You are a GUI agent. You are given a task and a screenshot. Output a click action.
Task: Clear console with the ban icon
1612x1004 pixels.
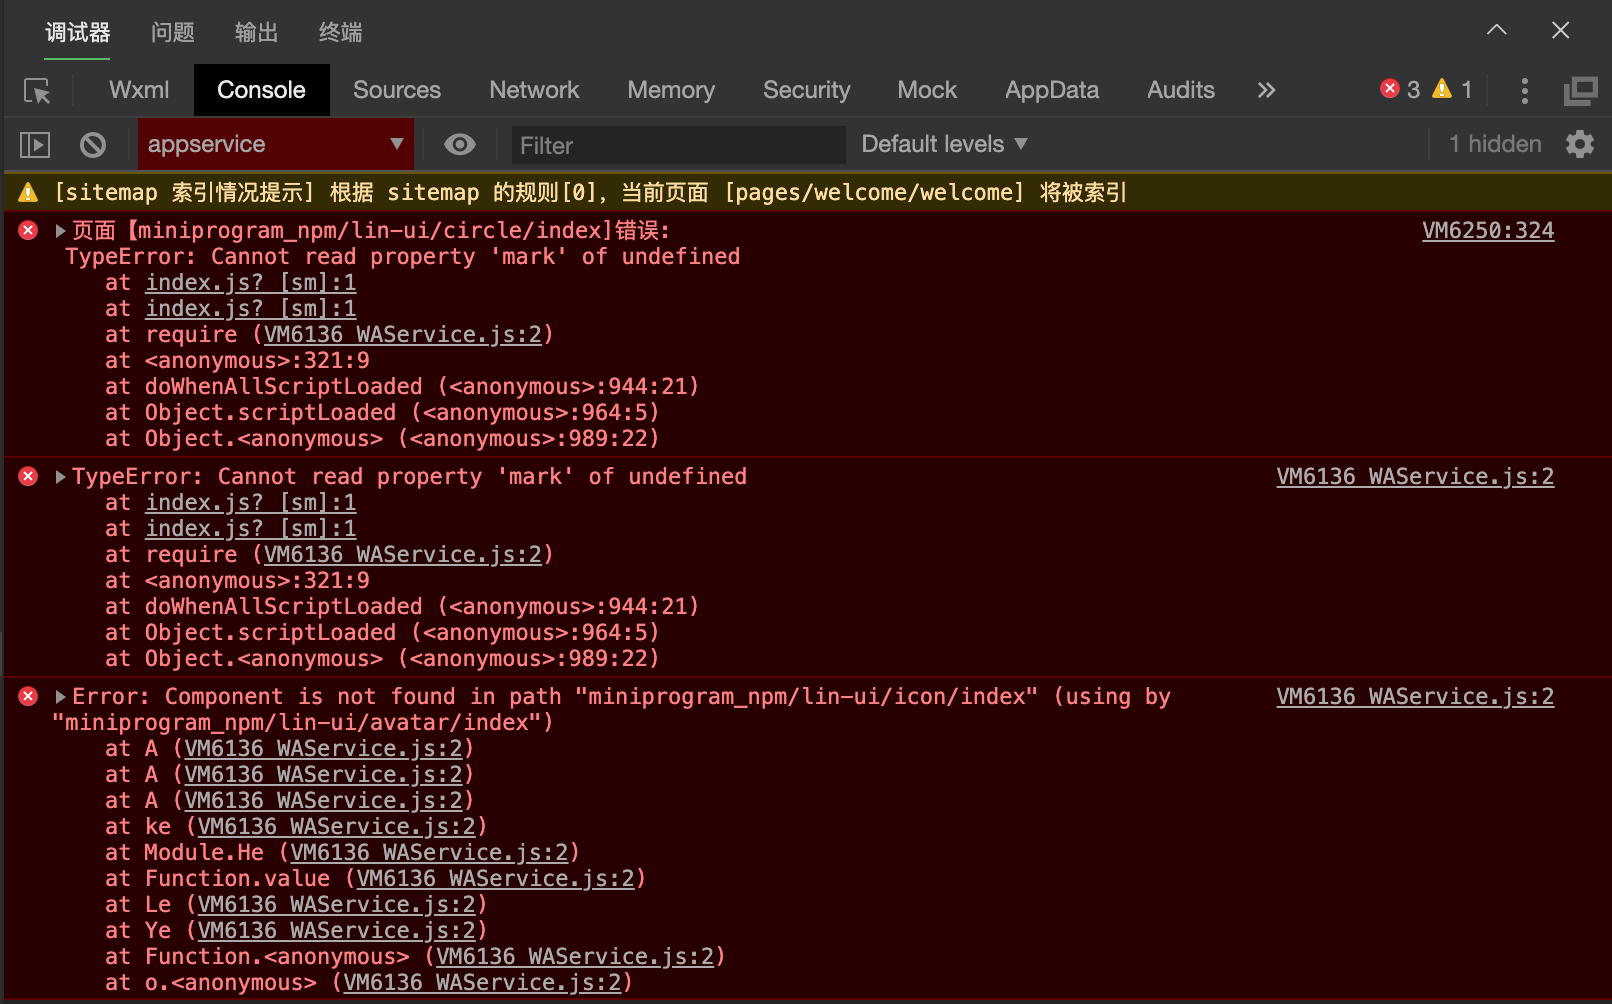pos(93,145)
